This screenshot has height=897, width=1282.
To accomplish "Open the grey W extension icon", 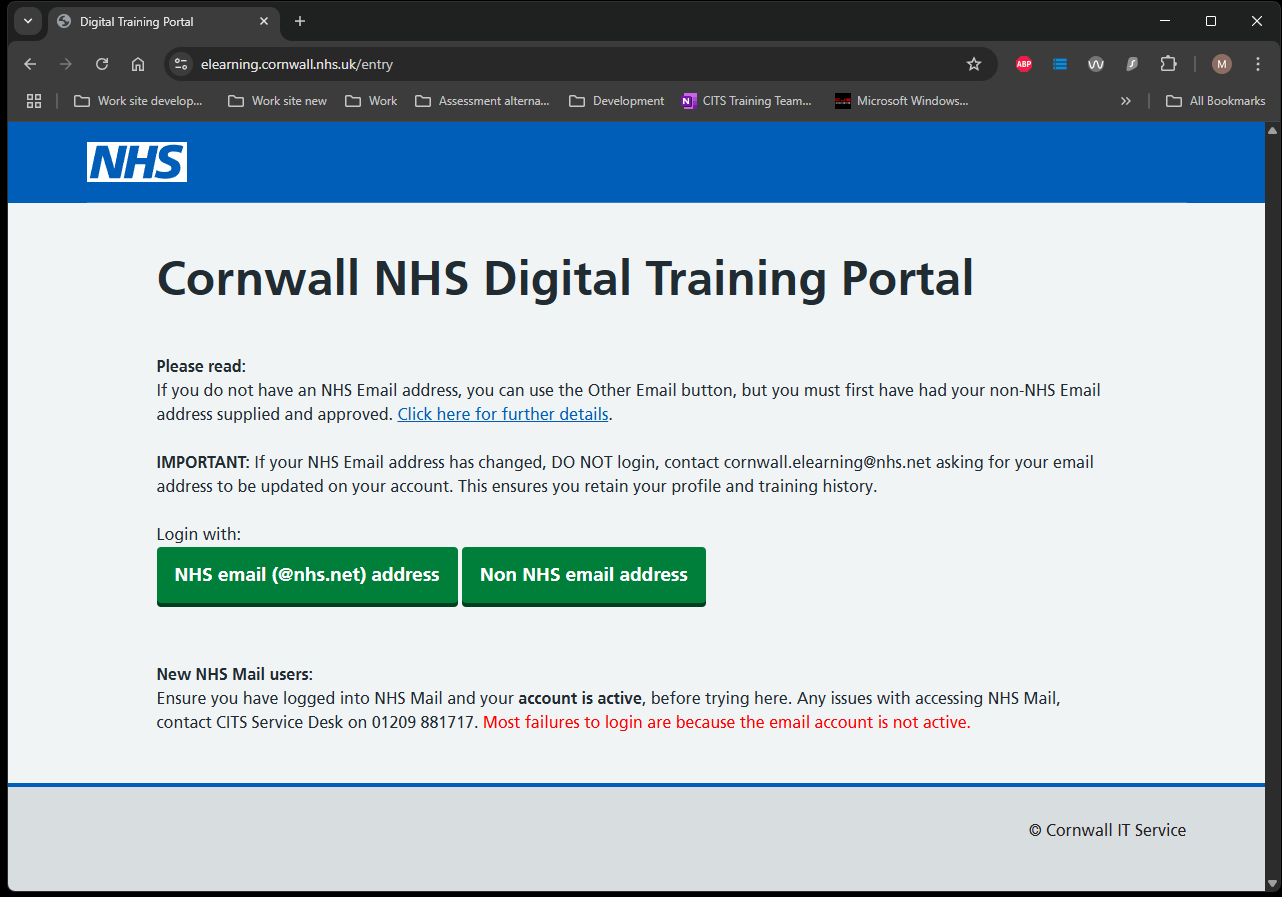I will point(1095,63).
